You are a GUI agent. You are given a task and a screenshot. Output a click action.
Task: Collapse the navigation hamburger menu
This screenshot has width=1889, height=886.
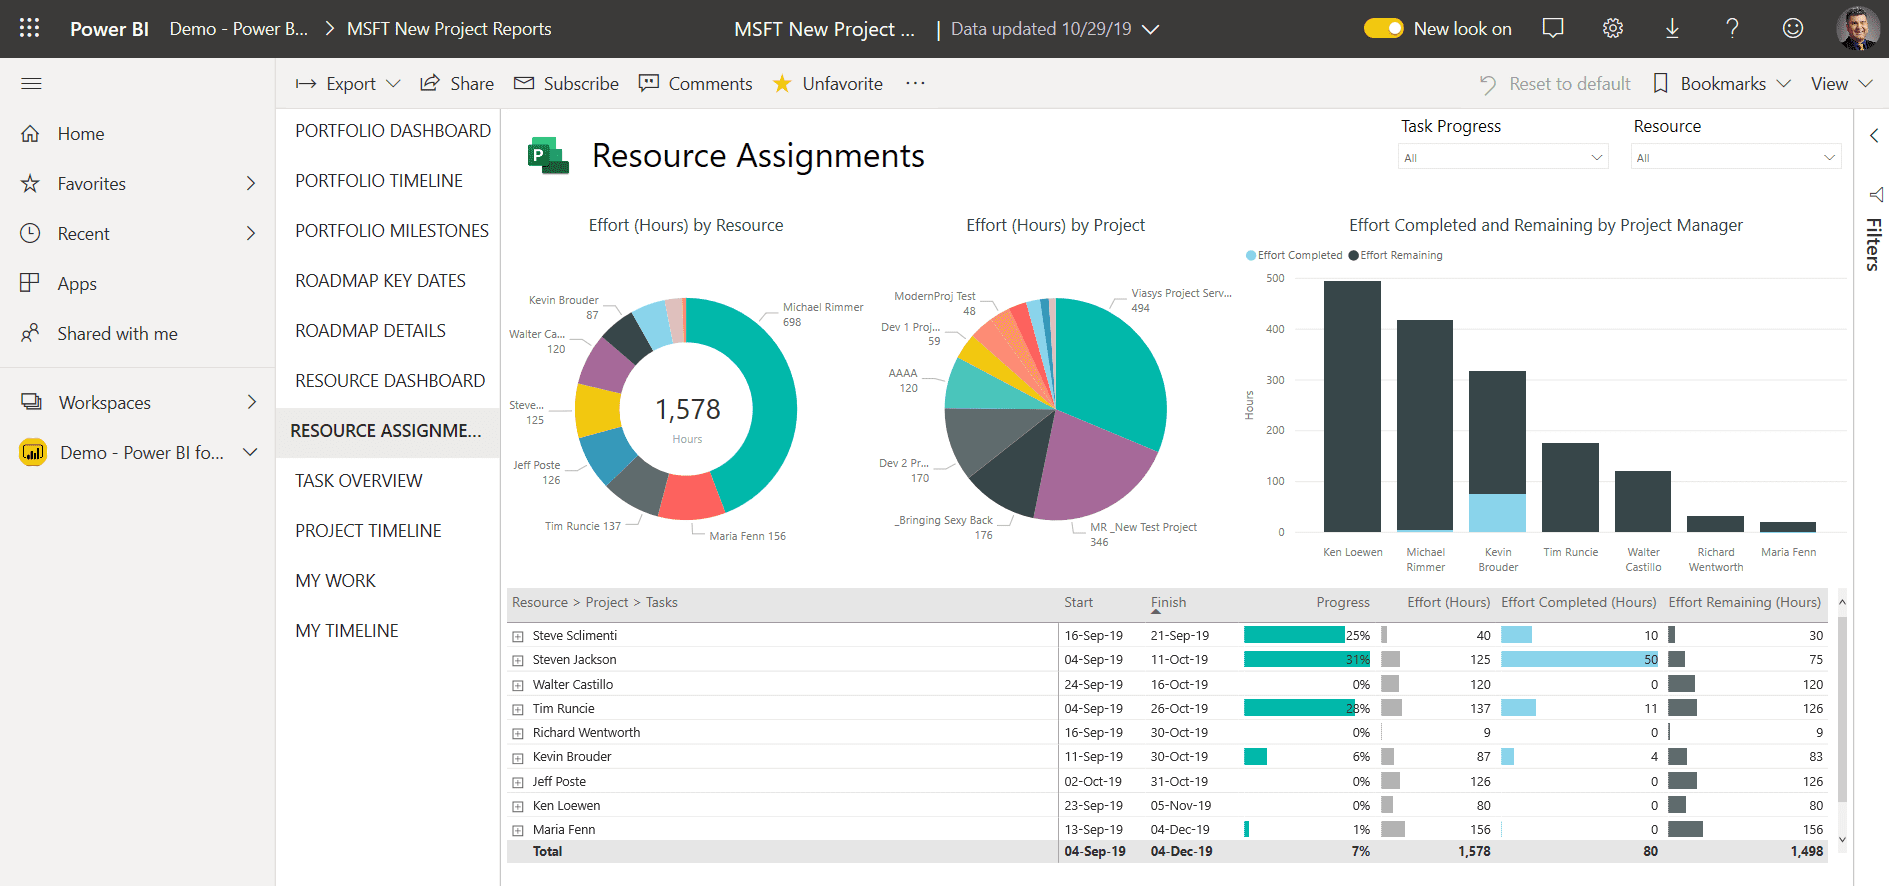pyautogui.click(x=31, y=83)
